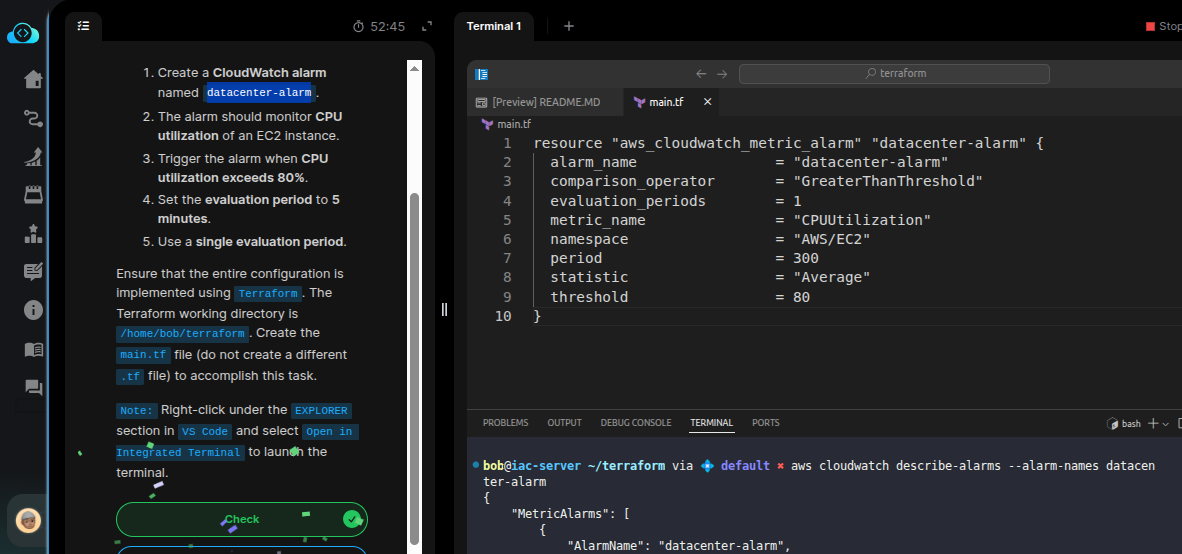
Task: Click line number 10 in gutter
Action: click(503, 317)
